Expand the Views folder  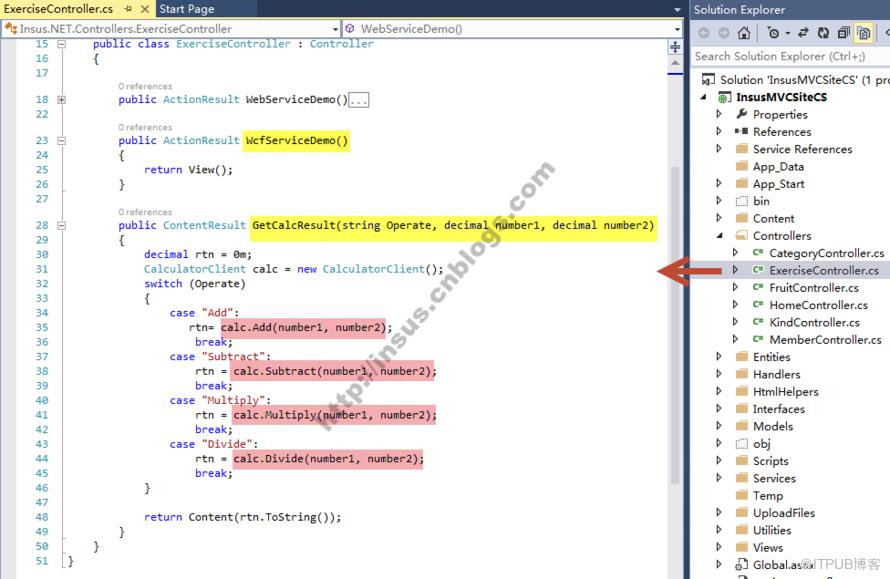pos(719,547)
